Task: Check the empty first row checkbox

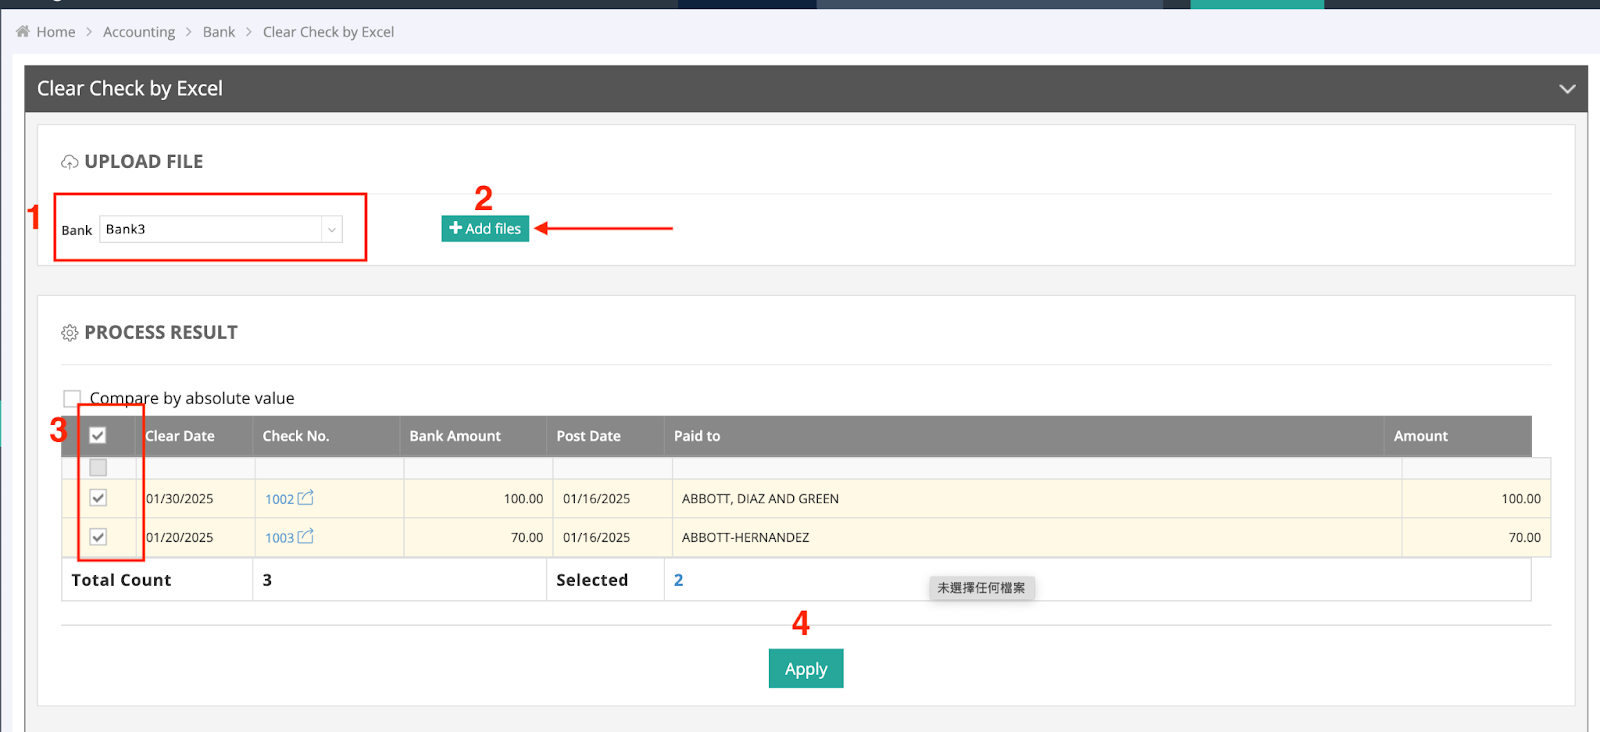Action: pyautogui.click(x=98, y=468)
